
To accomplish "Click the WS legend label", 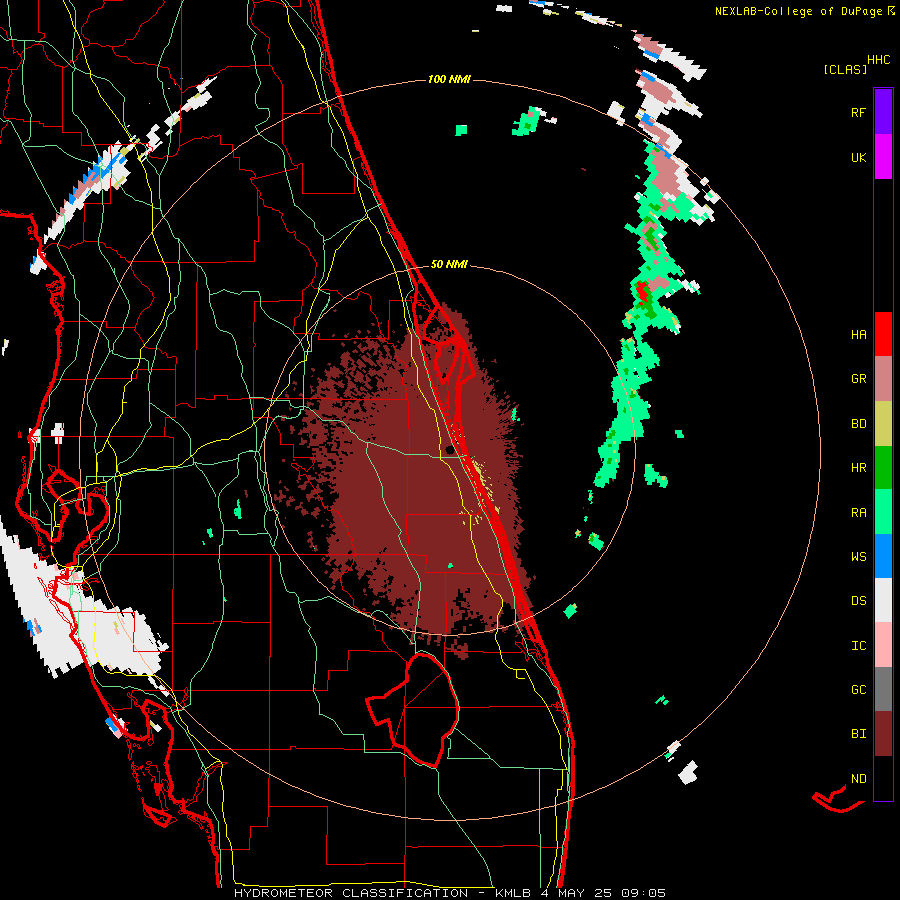I will coord(858,557).
